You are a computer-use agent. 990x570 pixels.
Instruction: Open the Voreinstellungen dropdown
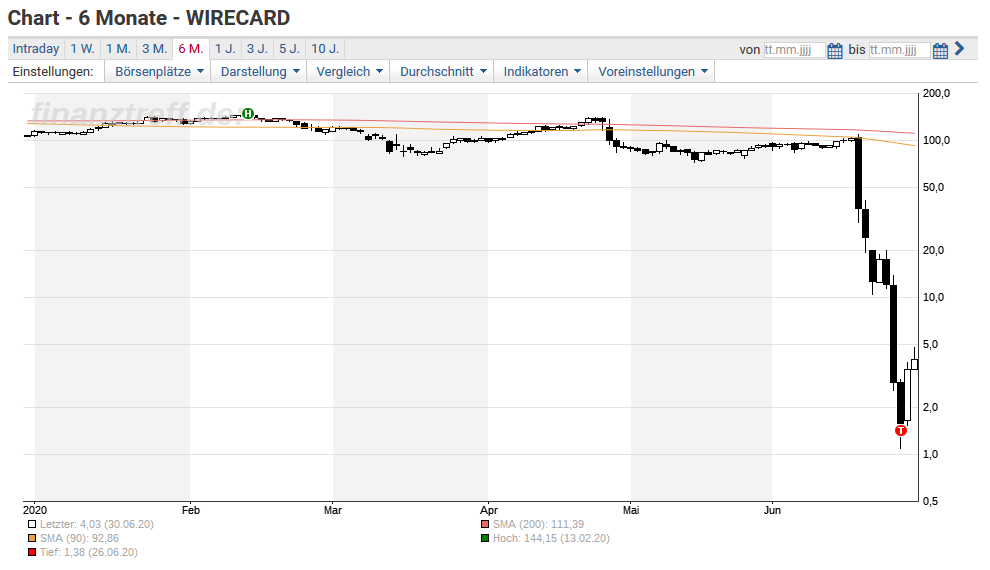point(653,71)
